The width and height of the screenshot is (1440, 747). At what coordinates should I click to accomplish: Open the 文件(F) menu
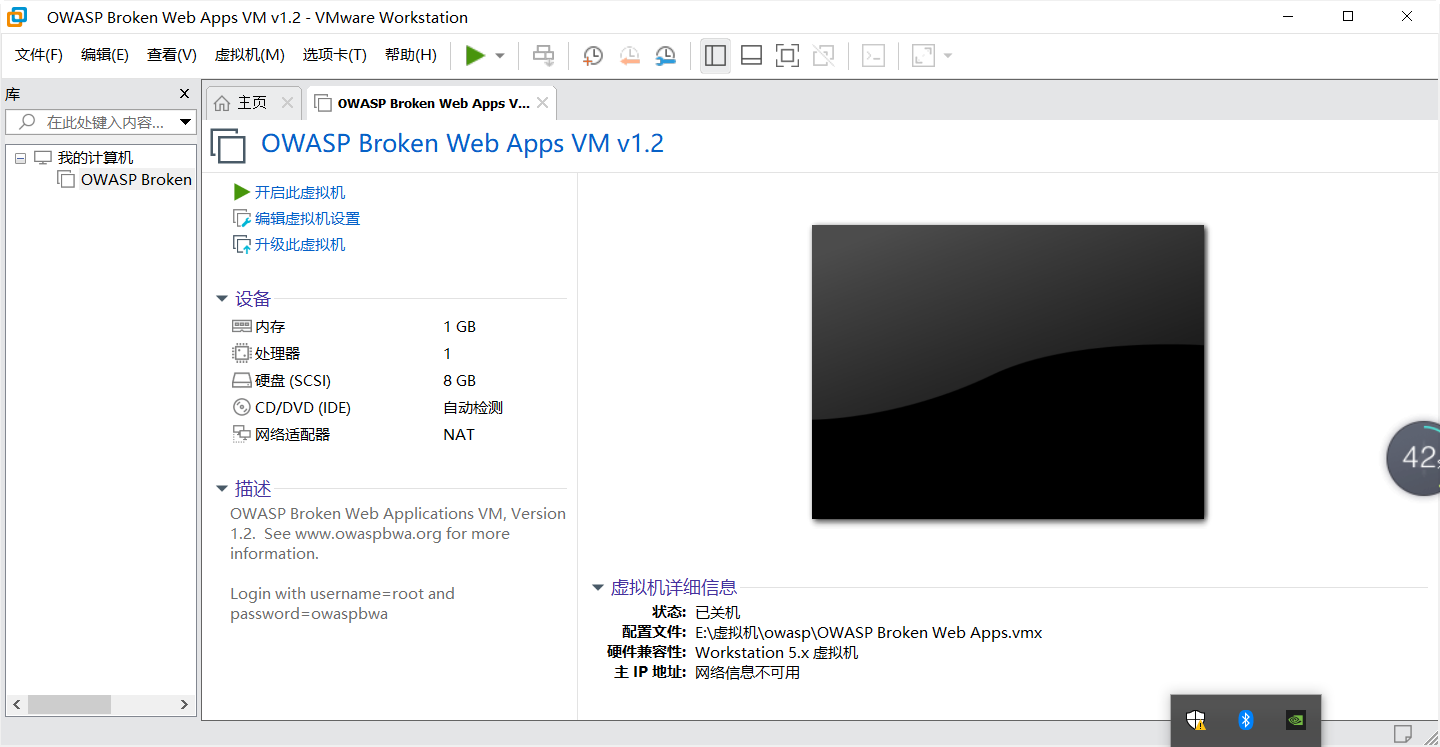(39, 55)
